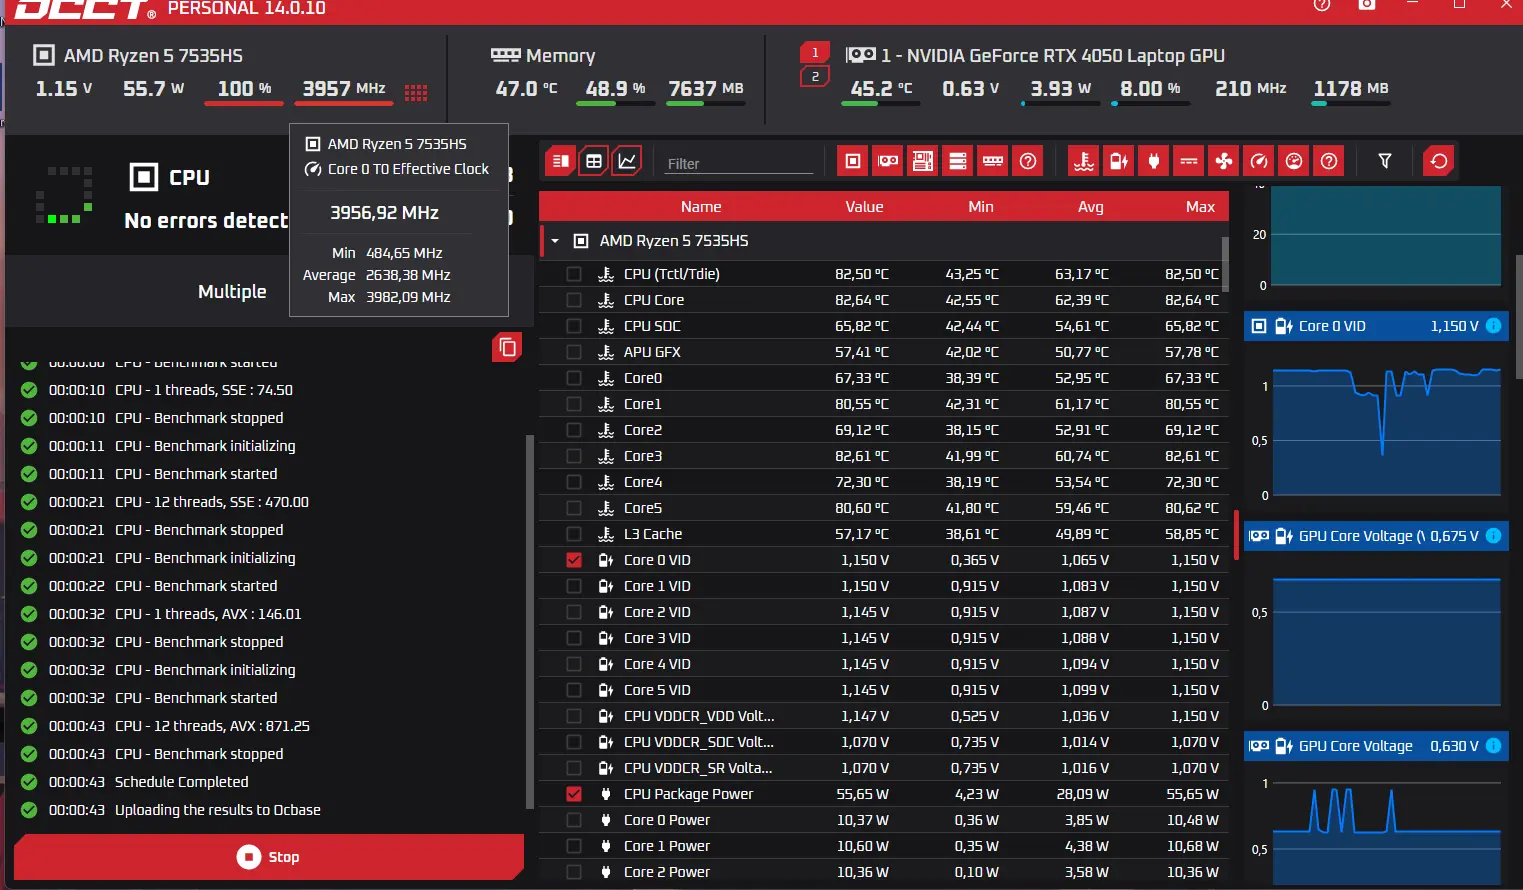Sort the table by the Avg column

1091,207
